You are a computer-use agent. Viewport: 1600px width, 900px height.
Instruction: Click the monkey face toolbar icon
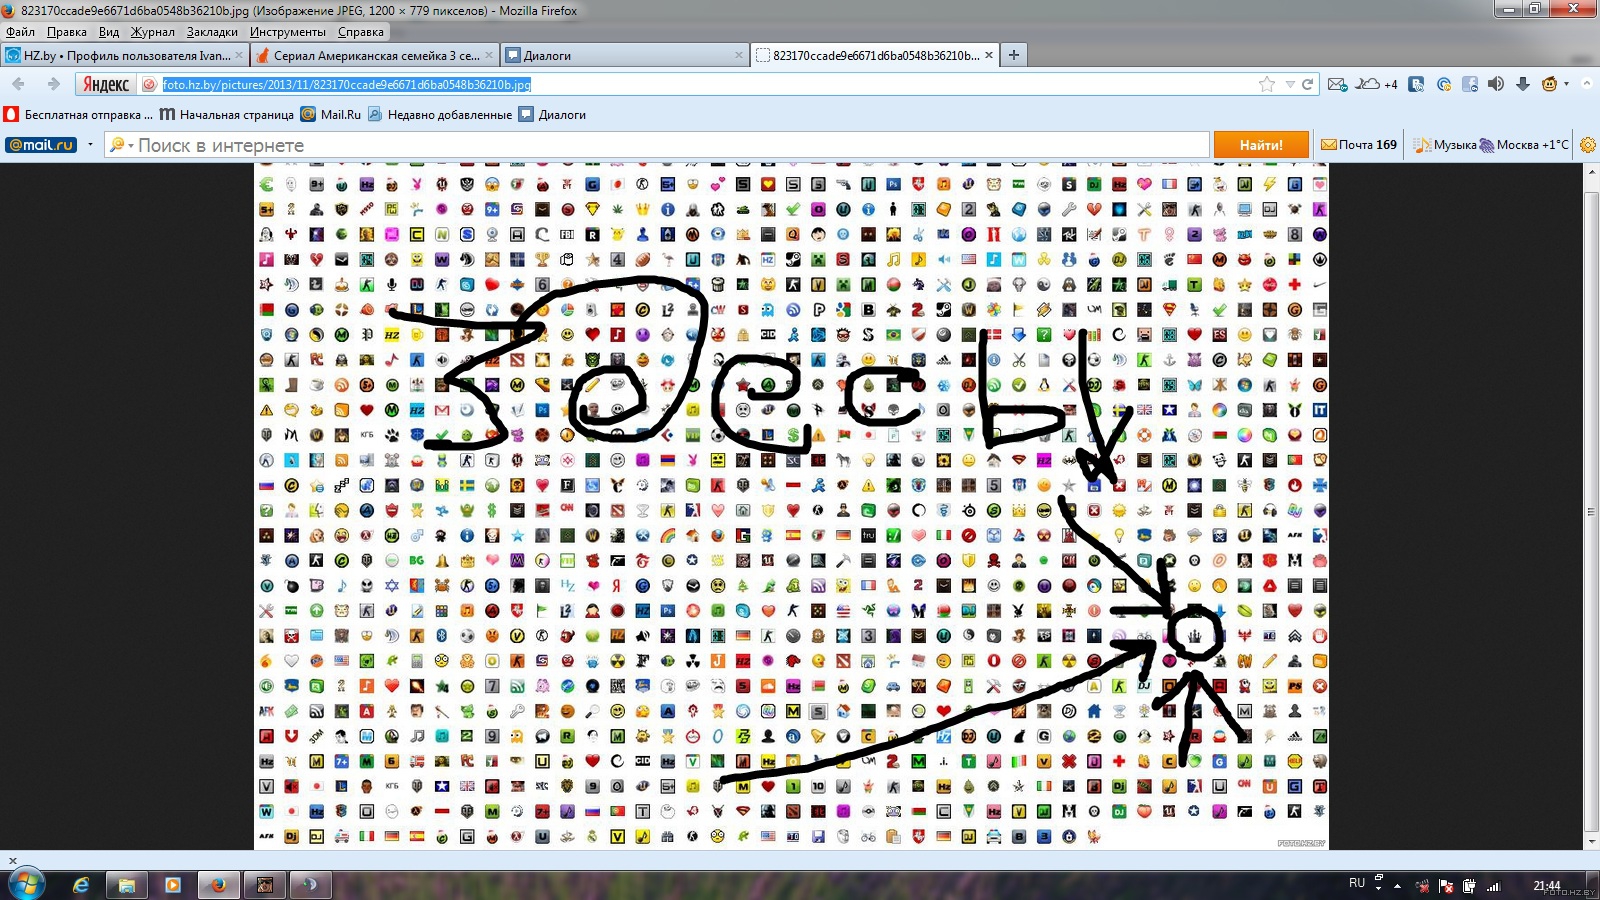(x=1550, y=84)
